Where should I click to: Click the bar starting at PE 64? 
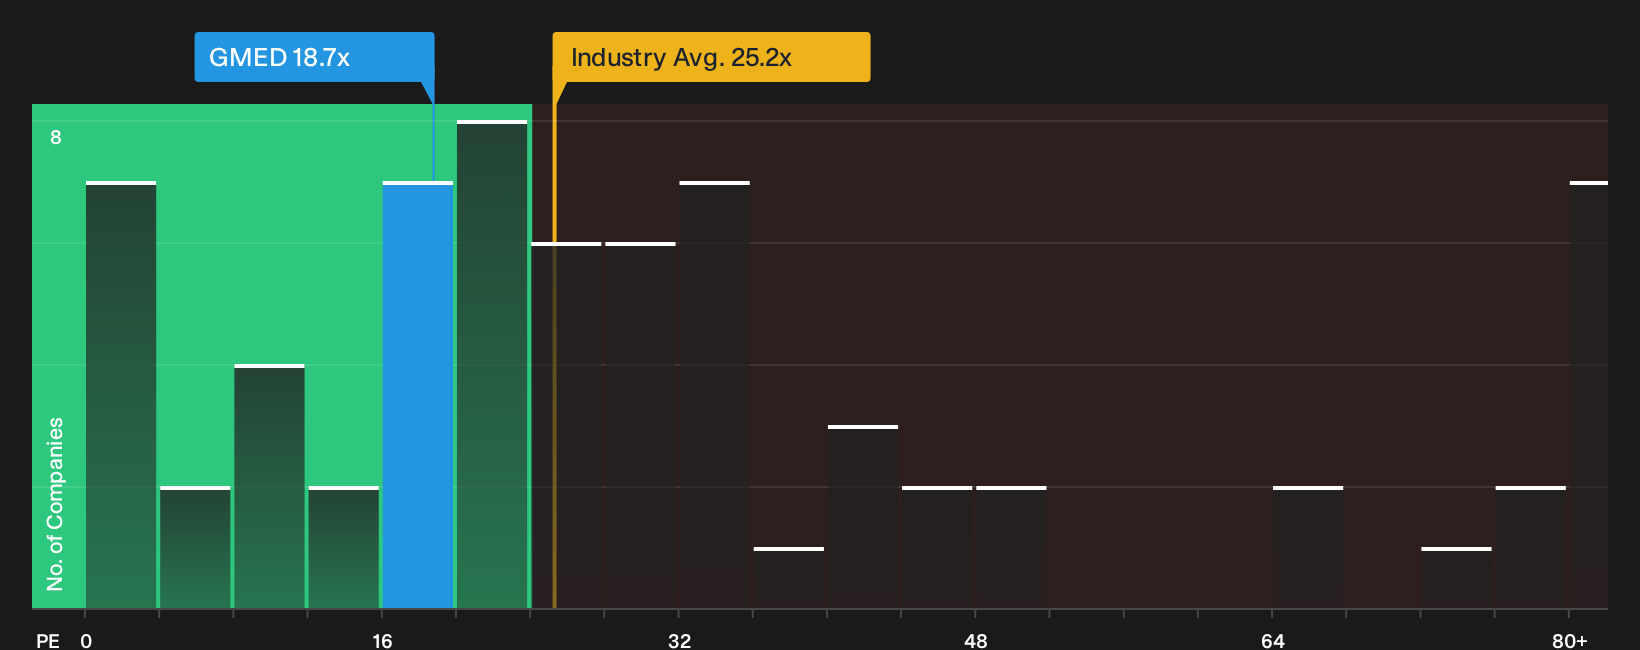point(1308,547)
